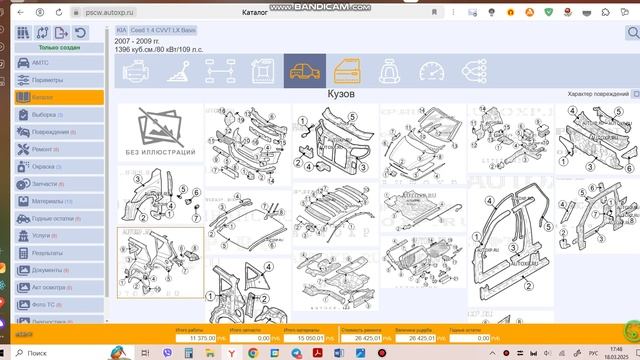Viewport: 640px width, 360px height.
Task: Open Chrome from the taskbar
Action: [253, 353]
